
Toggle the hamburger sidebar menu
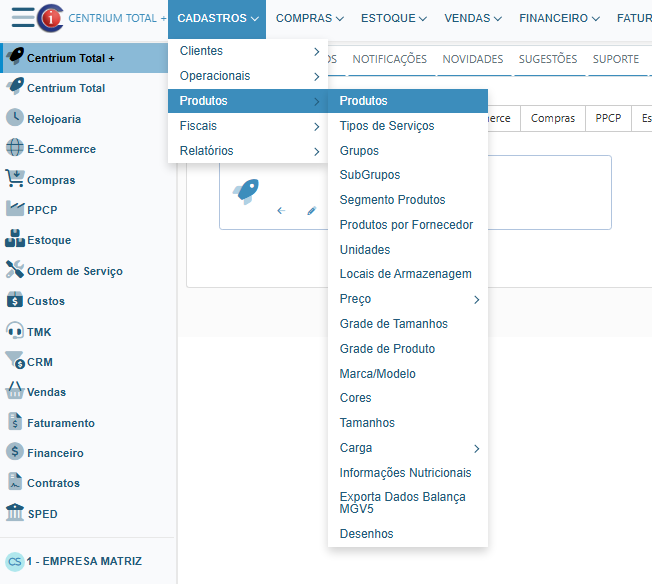pos(22,18)
